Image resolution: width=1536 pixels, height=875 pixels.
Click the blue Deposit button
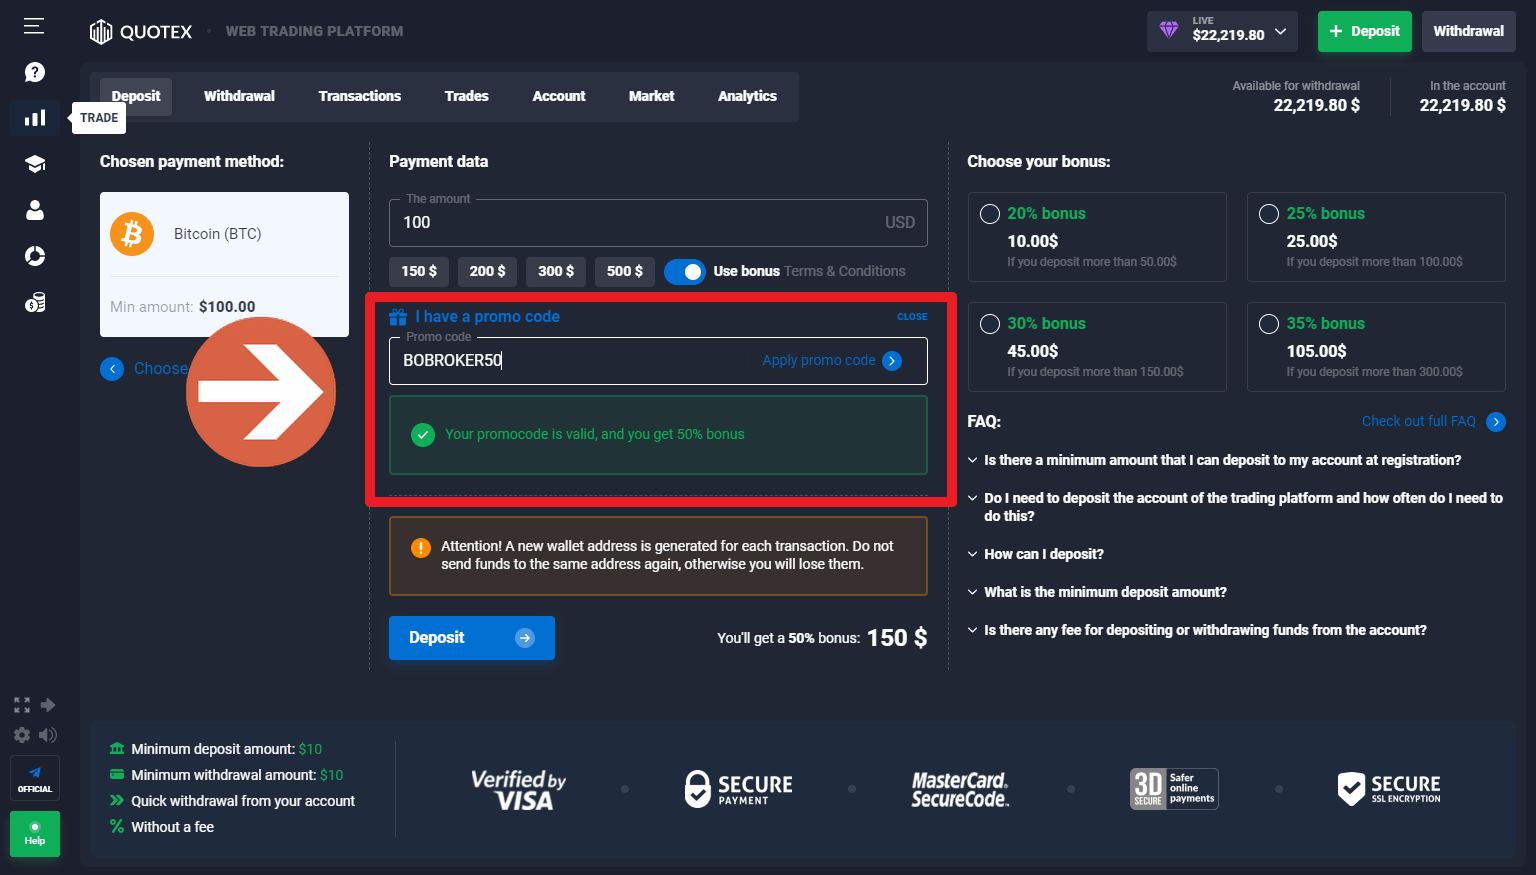(x=471, y=637)
